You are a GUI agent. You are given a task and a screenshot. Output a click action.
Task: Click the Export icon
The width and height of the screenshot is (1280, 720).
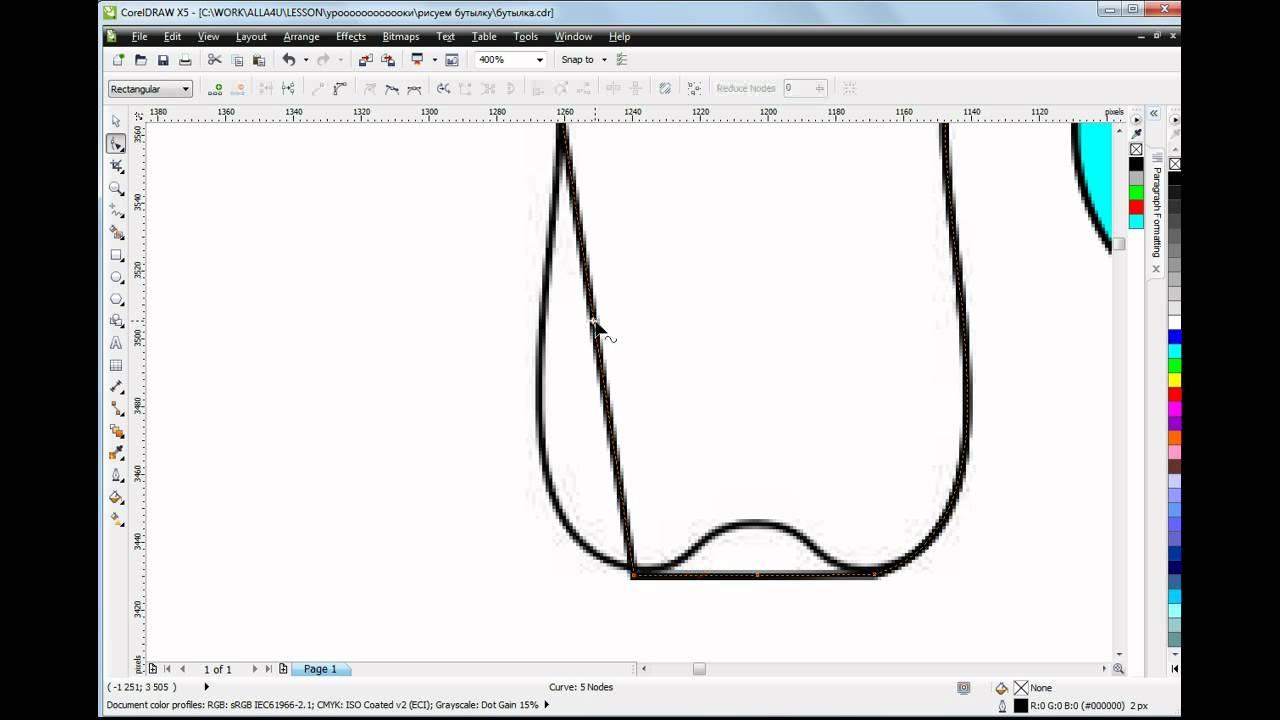(387, 60)
